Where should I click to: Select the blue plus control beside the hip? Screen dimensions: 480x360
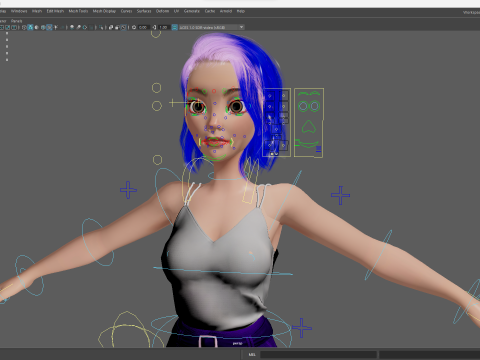point(302,328)
